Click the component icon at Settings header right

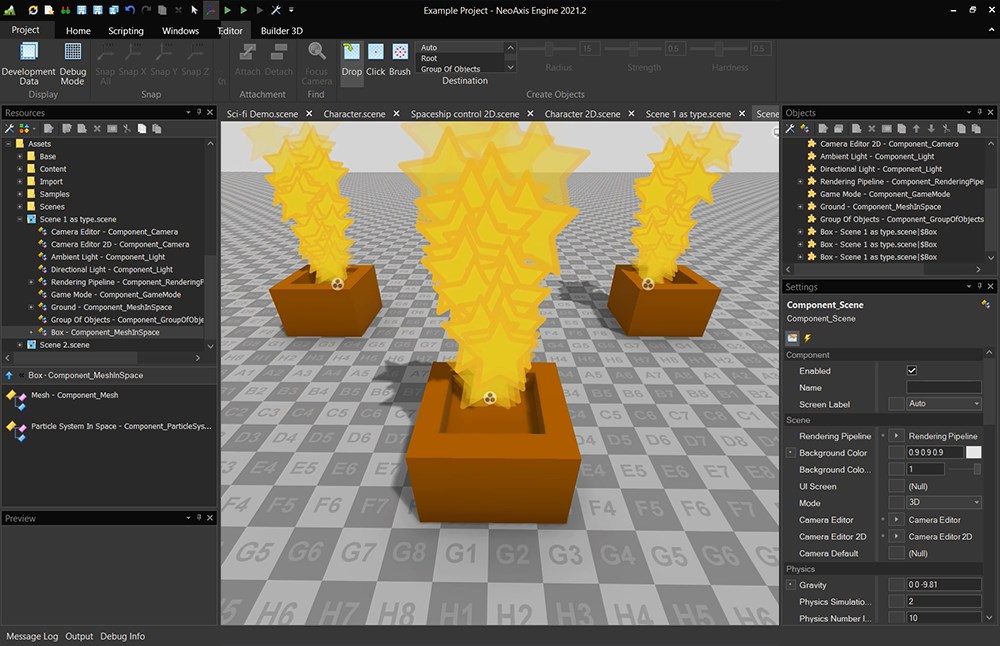point(985,305)
